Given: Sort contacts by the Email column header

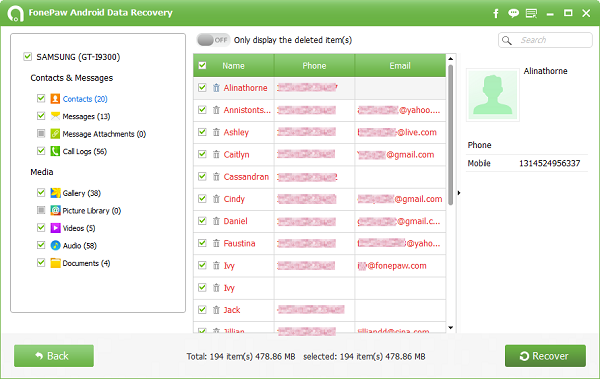Looking at the screenshot, I should (400, 65).
